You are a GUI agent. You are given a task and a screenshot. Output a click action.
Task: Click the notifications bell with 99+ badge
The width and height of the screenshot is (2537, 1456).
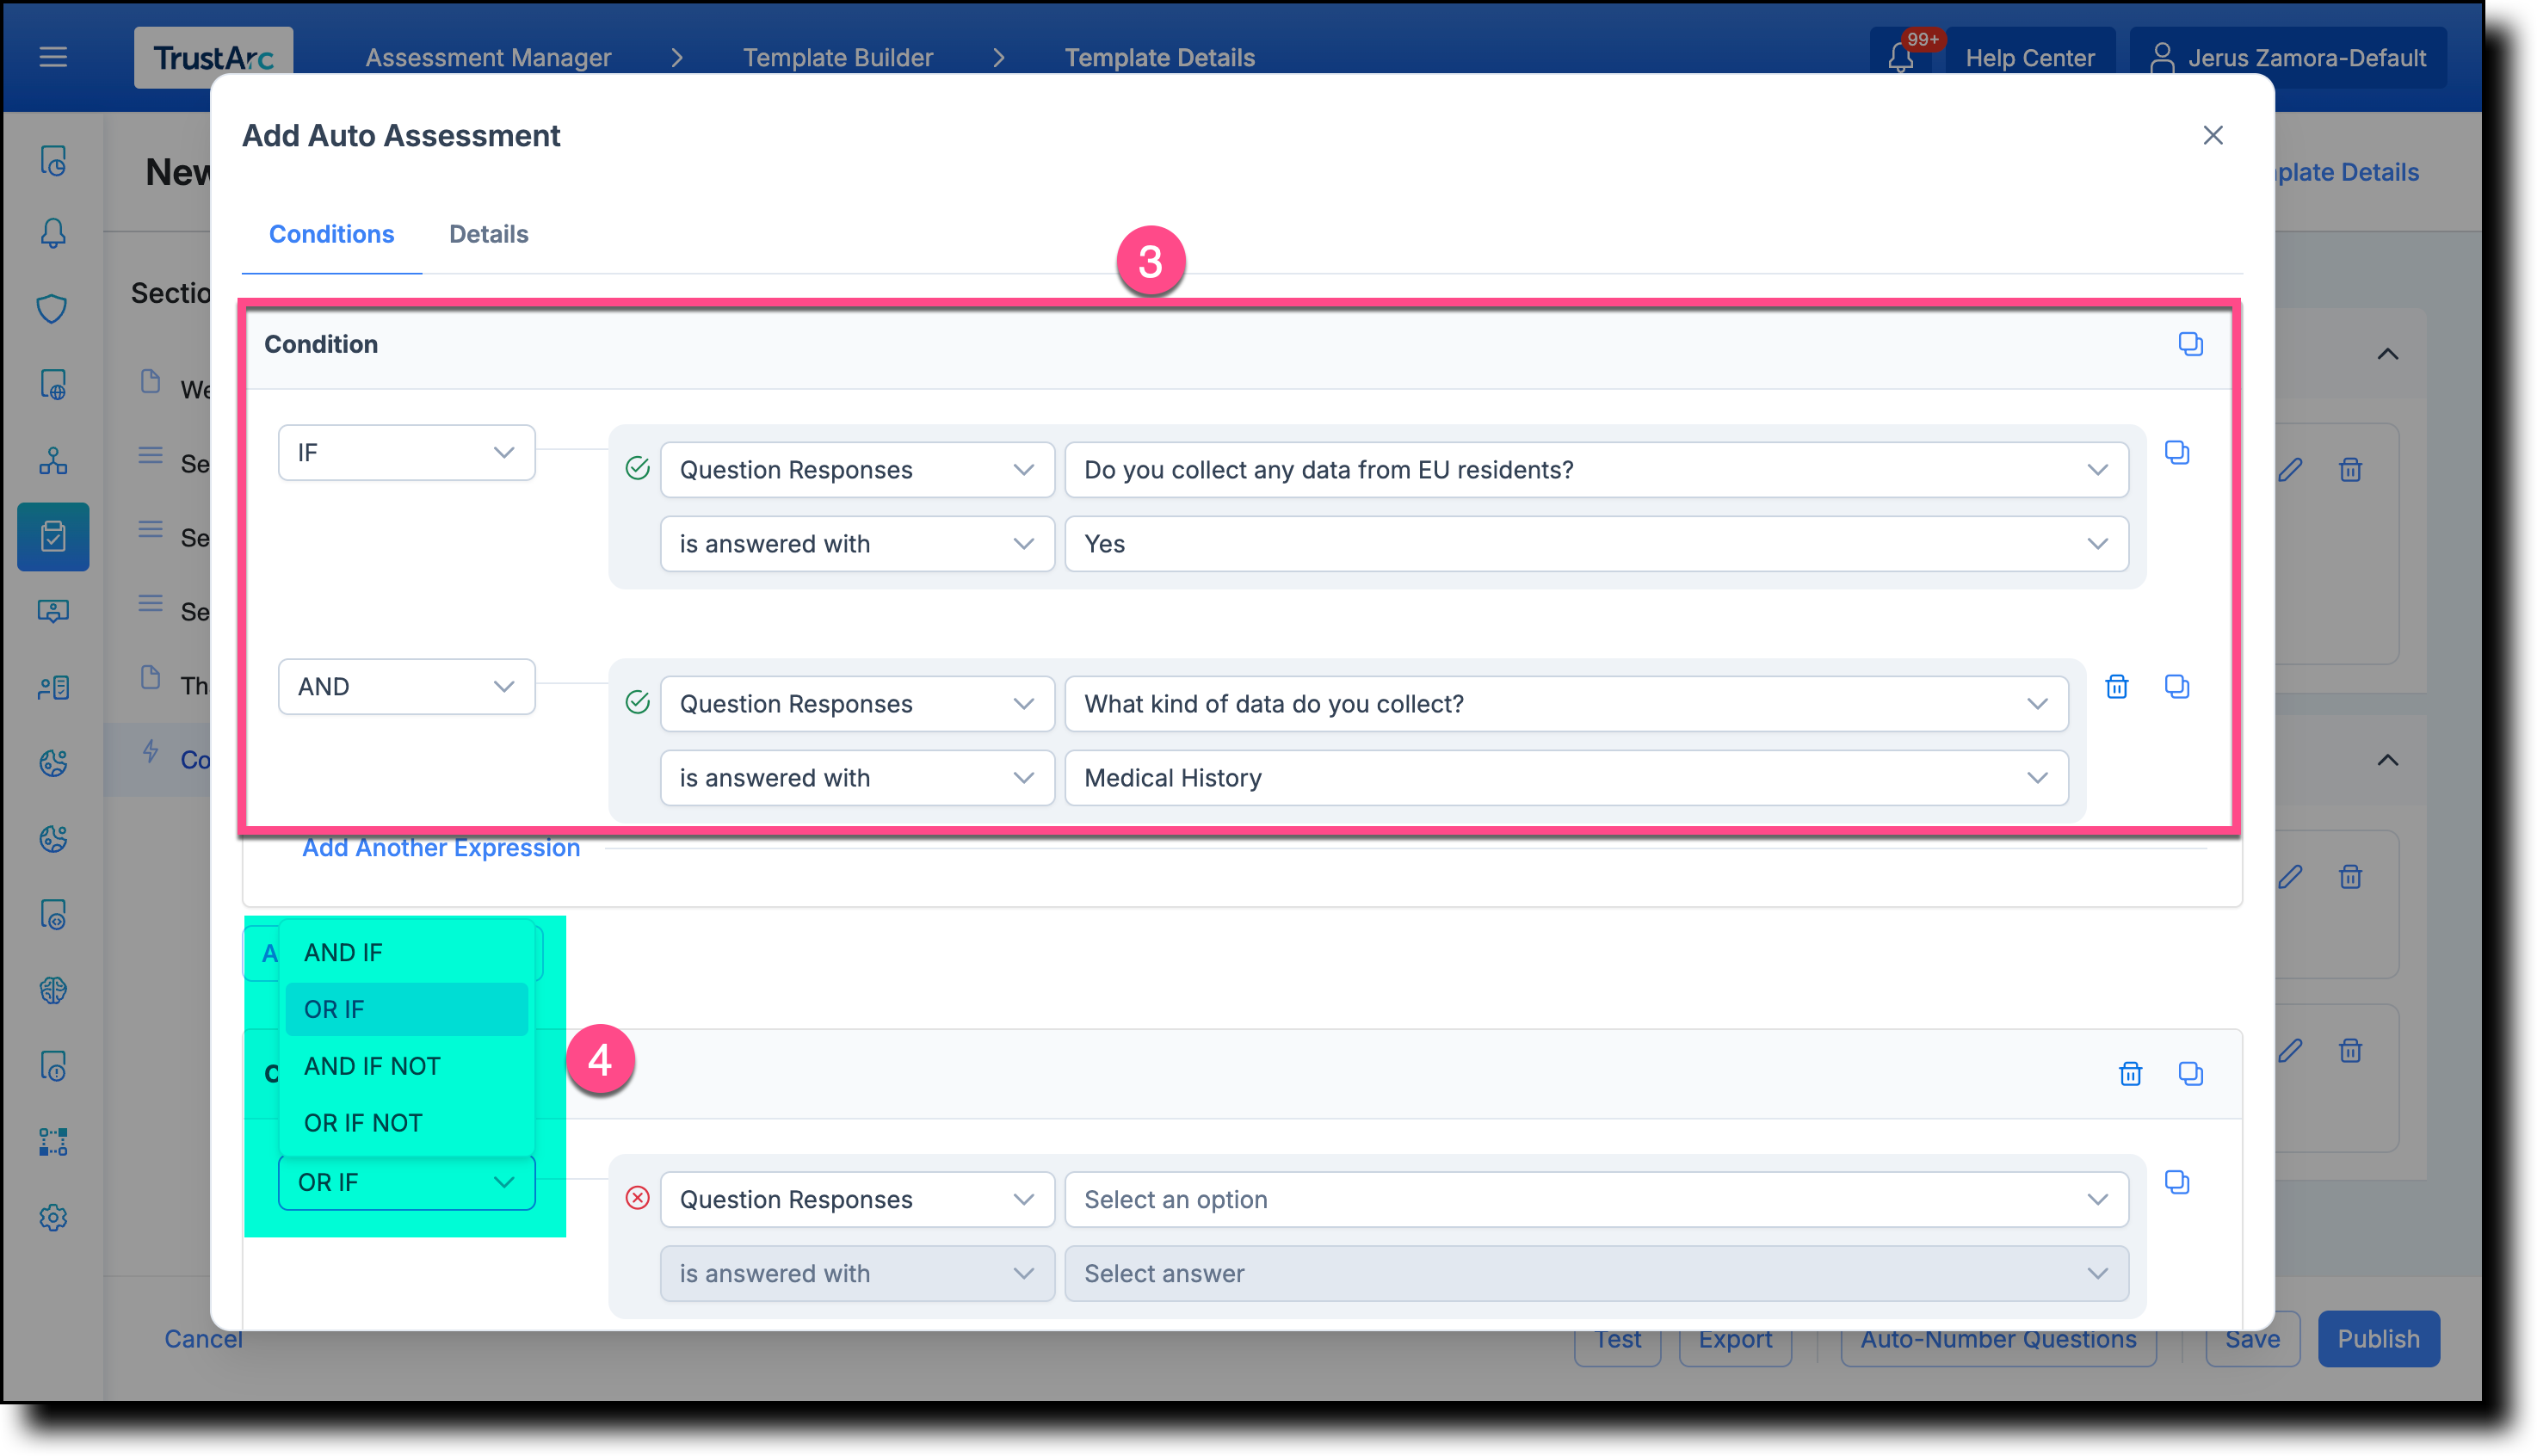point(1901,58)
